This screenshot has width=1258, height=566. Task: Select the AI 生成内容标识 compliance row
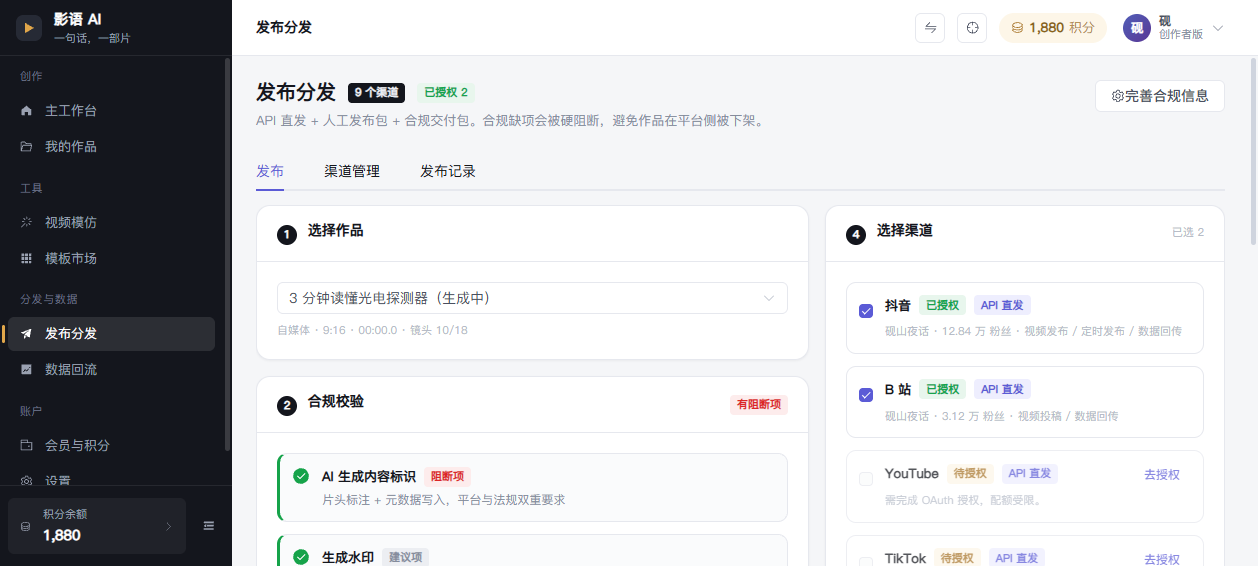coord(532,487)
